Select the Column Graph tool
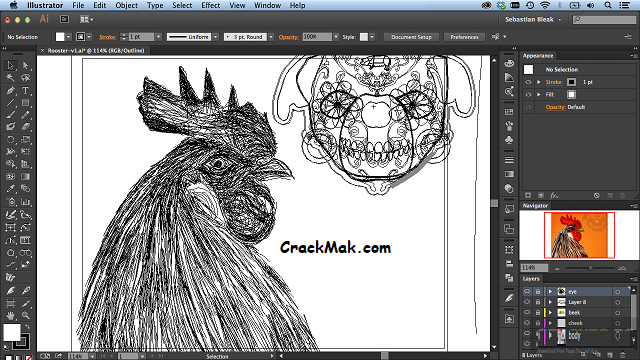The height and width of the screenshot is (360, 640). point(26,202)
